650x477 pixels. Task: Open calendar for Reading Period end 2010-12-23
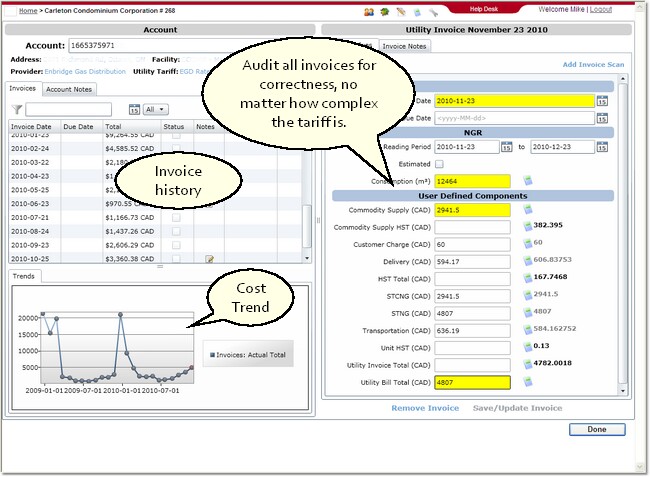(x=602, y=147)
